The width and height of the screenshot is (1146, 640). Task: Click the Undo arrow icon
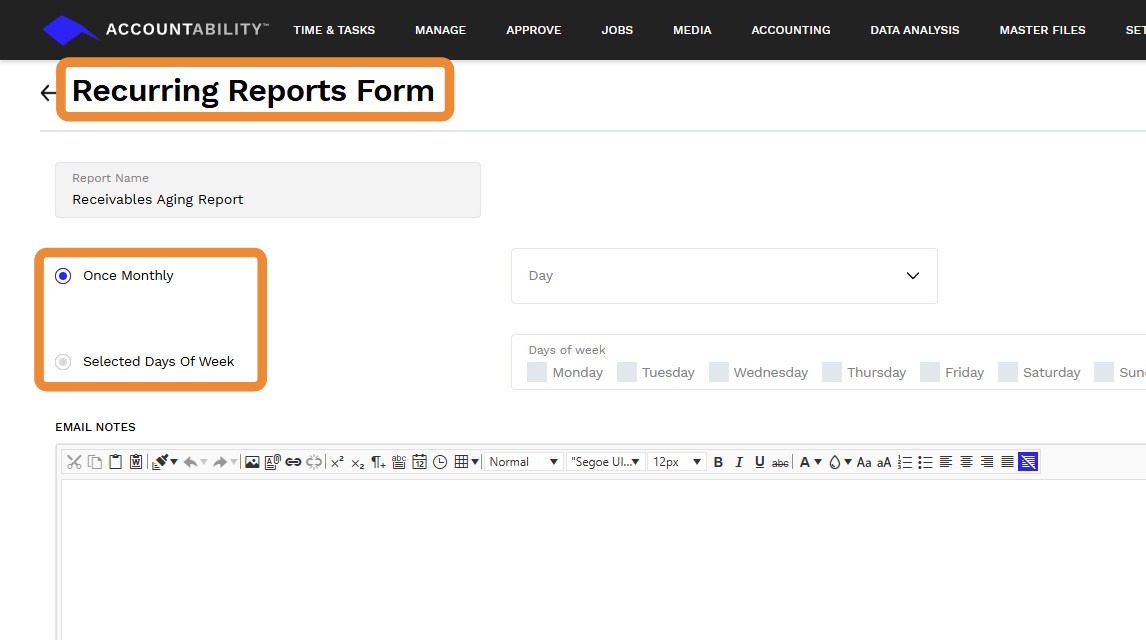coord(191,462)
